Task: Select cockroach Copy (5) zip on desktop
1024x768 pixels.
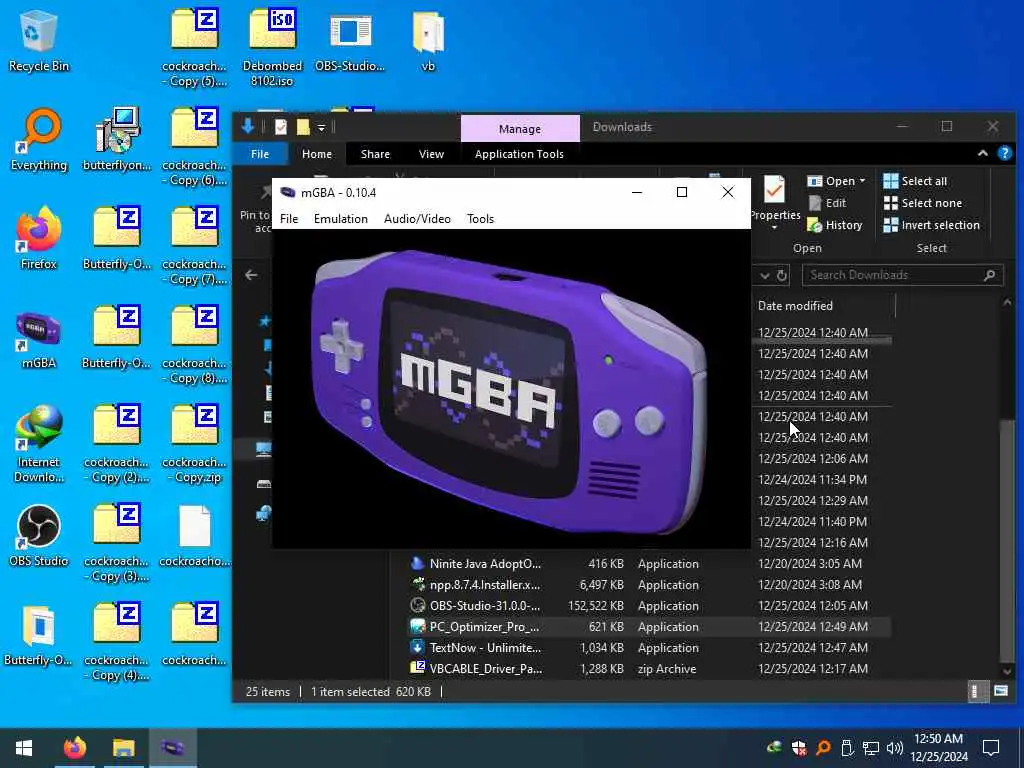Action: (195, 48)
